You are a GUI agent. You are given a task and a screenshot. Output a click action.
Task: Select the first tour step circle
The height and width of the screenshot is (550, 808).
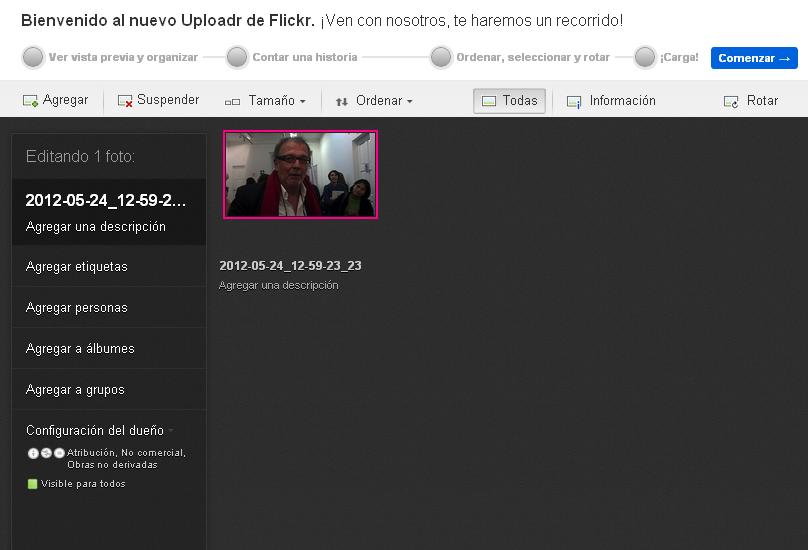click(x=33, y=57)
